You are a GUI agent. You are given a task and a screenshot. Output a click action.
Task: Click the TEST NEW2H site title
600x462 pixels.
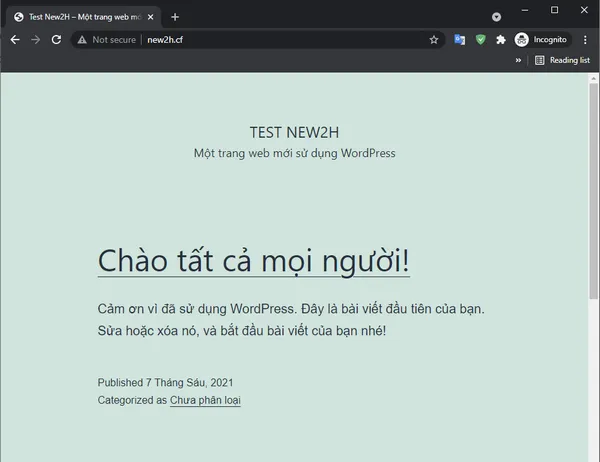click(294, 133)
